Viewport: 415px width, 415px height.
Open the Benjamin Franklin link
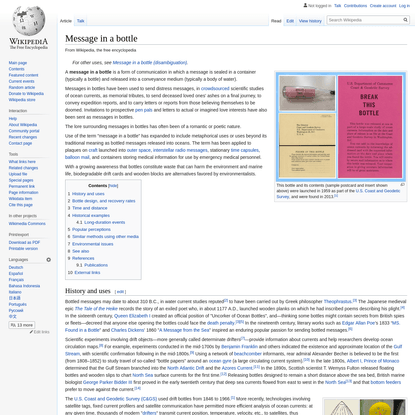[x=239, y=346]
